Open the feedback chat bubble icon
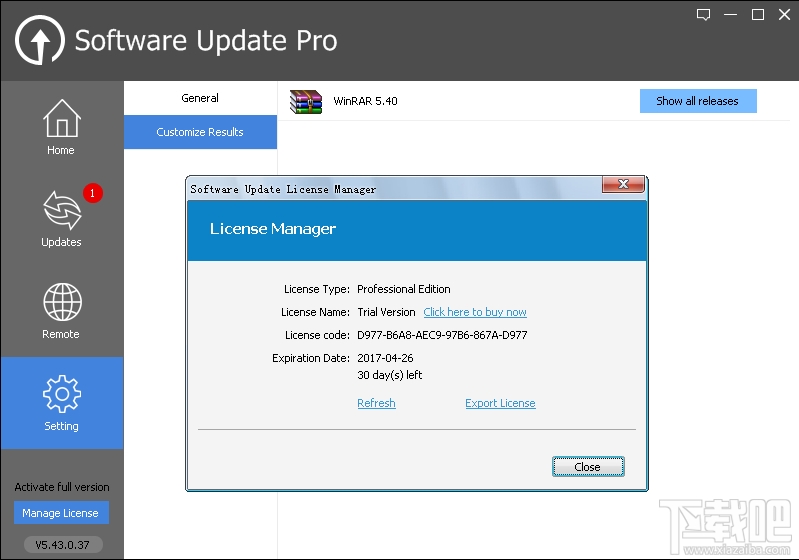Viewport: 799px width, 560px height. point(703,15)
